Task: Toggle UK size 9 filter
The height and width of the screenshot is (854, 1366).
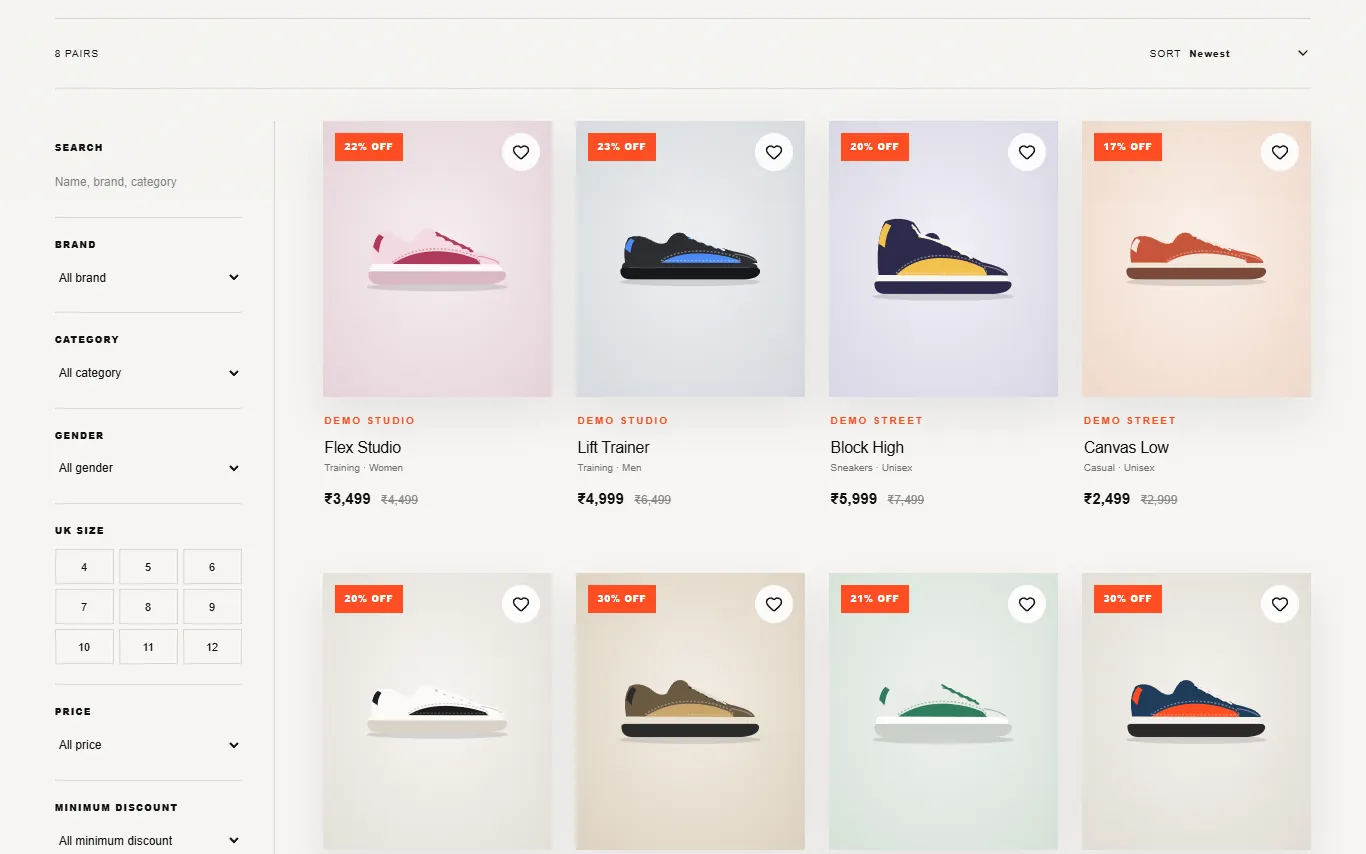Action: pyautogui.click(x=212, y=607)
